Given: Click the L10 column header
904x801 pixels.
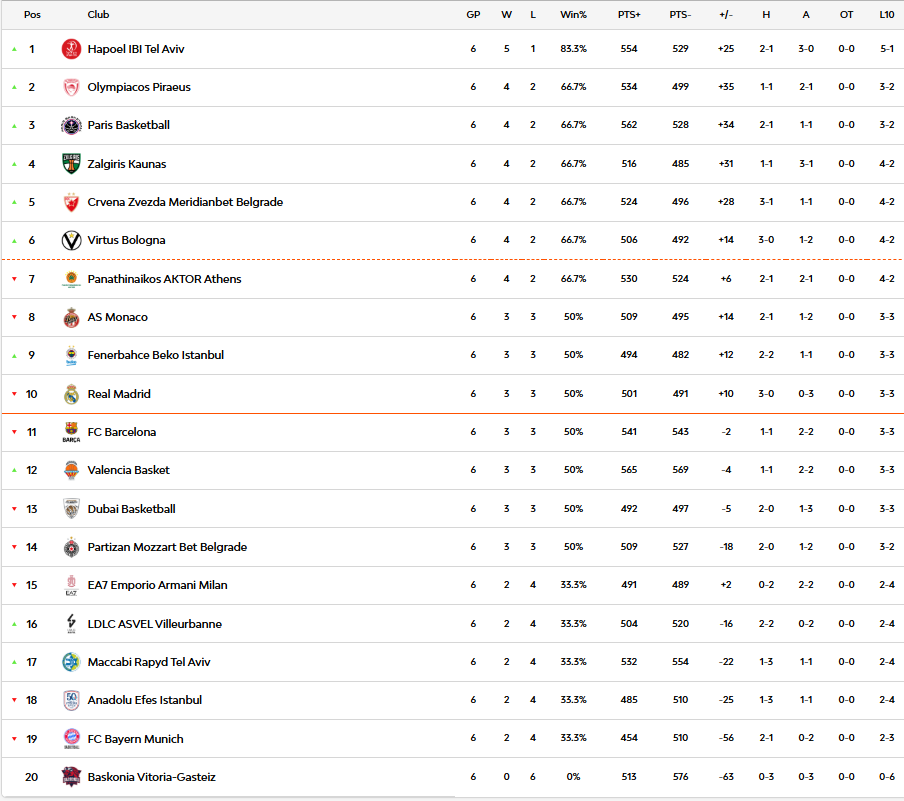Looking at the screenshot, I should [x=886, y=15].
